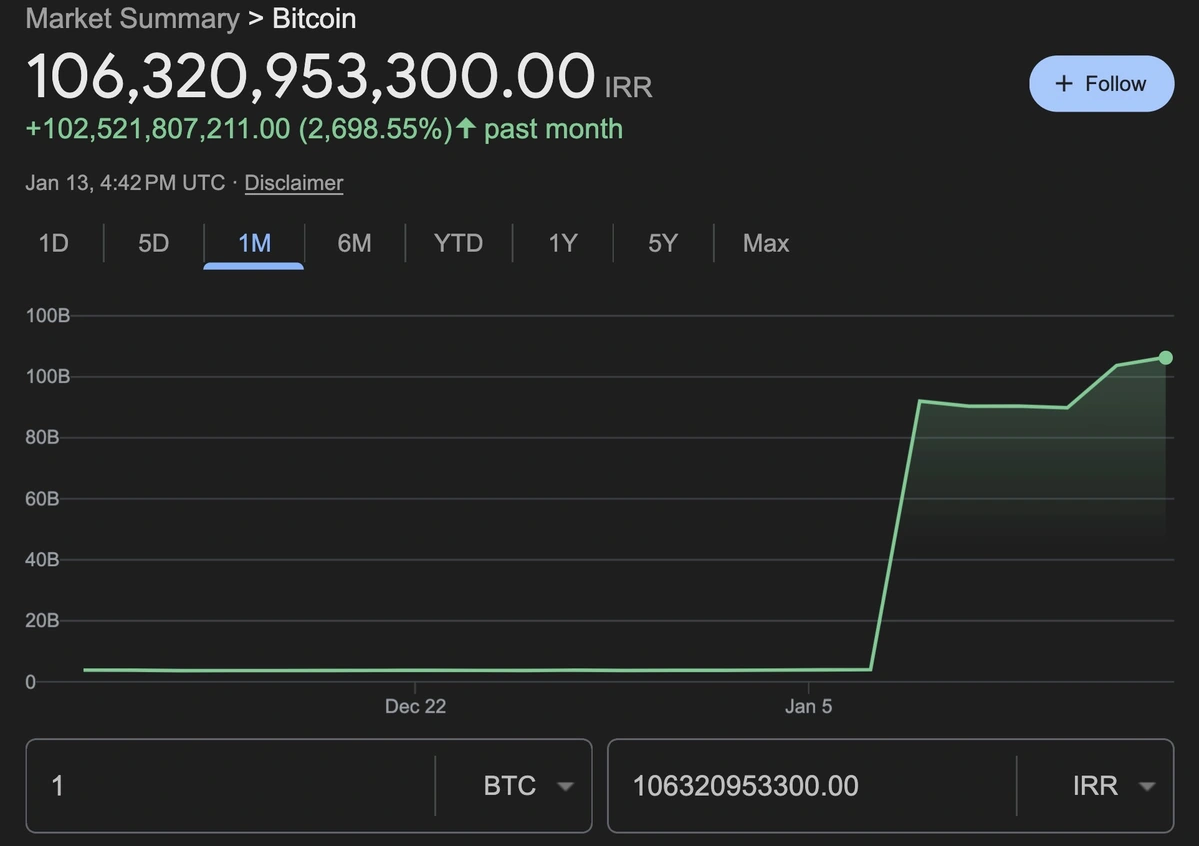Screen dimensions: 1199x846
Task: Click the Jan 5 date label
Action: [x=808, y=706]
